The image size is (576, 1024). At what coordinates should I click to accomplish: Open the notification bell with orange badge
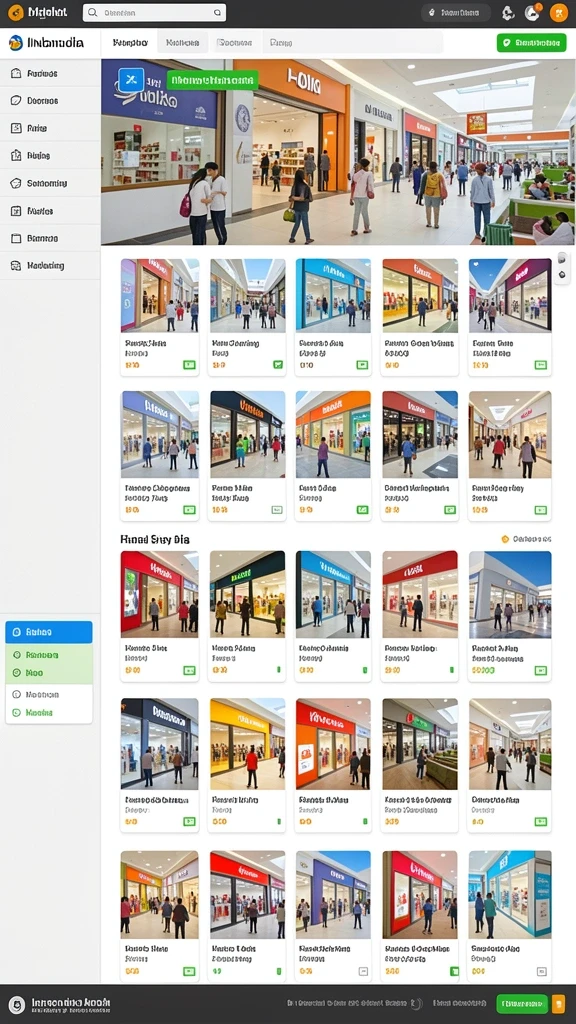coord(532,12)
